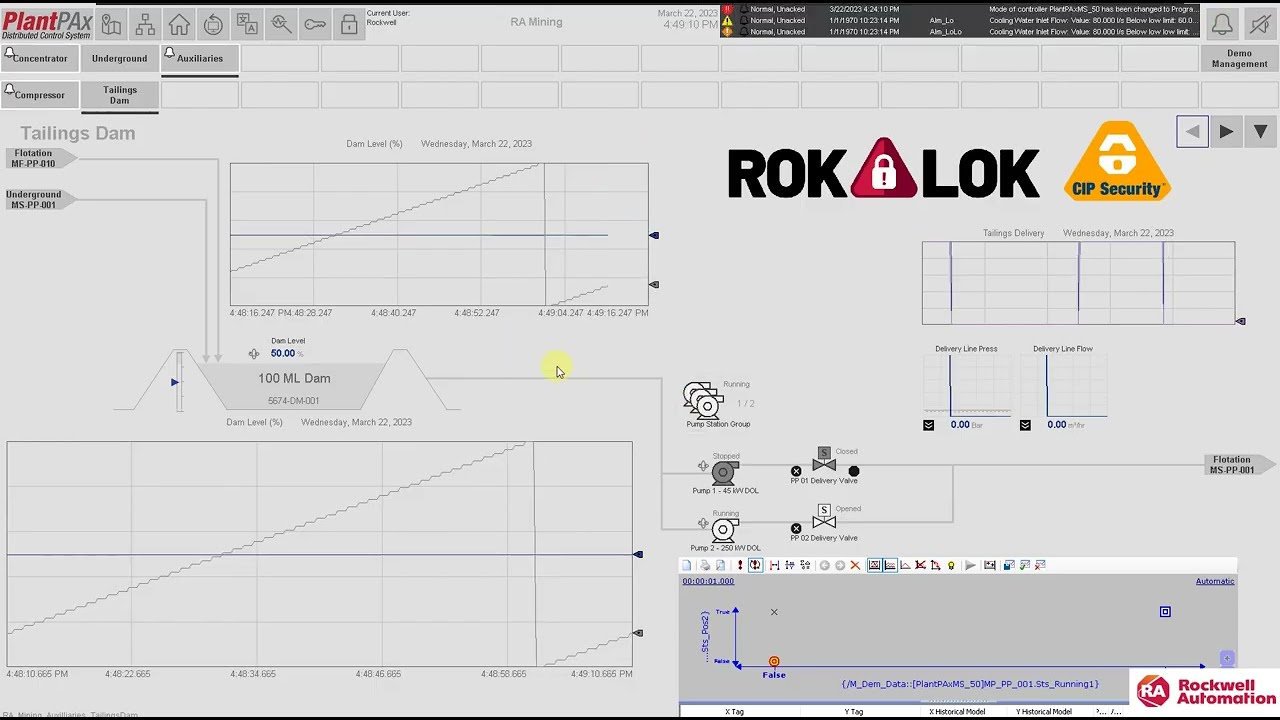The image size is (1280, 720).
Task: Click the Delivery Line Flow 0.00 value
Action: (x=1056, y=425)
